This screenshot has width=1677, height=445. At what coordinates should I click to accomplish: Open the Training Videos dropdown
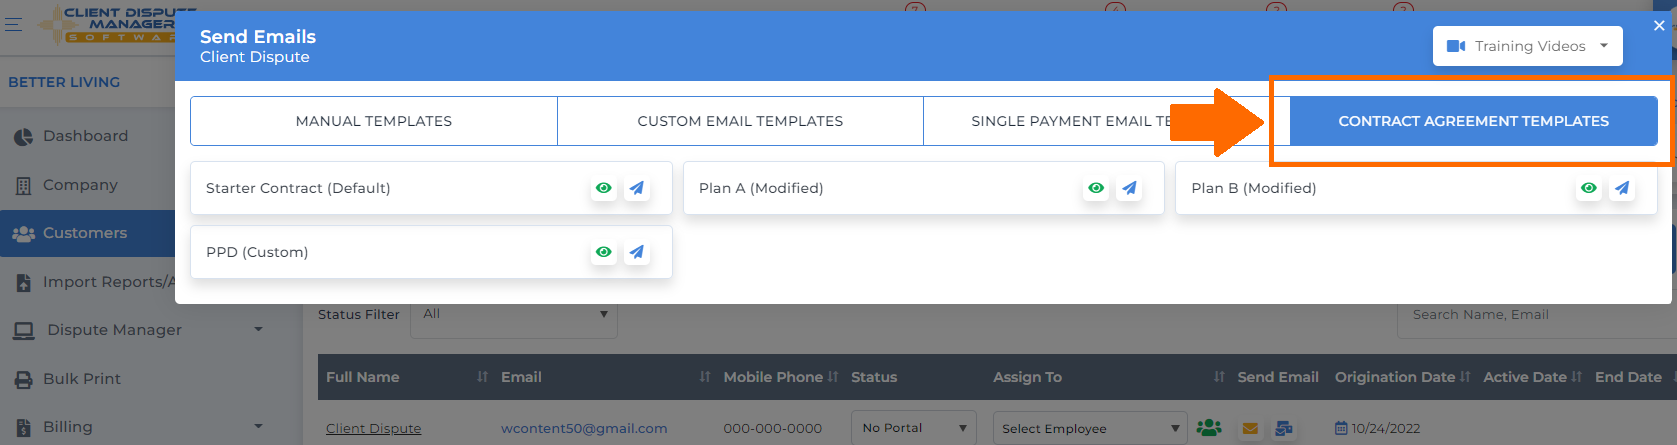1527,46
